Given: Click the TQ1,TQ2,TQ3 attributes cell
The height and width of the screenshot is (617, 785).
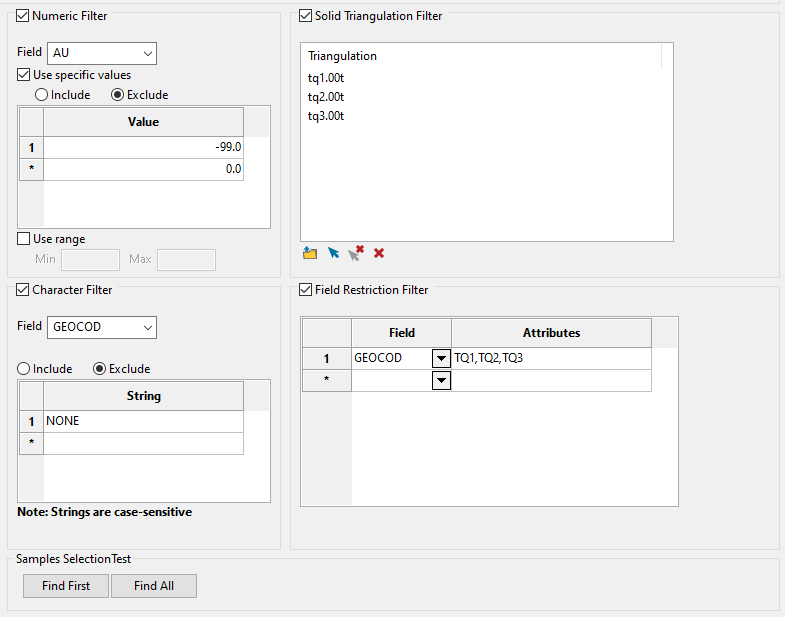Looking at the screenshot, I should (550, 358).
